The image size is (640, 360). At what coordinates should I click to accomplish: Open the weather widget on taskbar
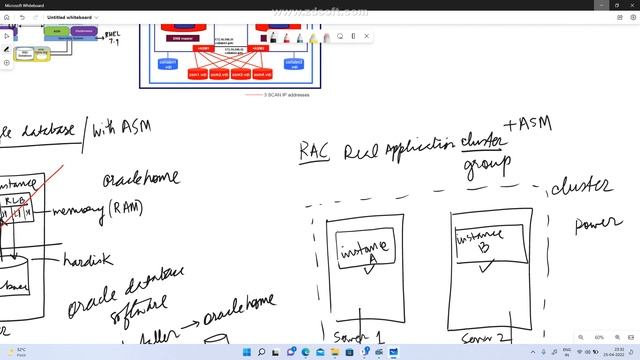click(x=17, y=352)
